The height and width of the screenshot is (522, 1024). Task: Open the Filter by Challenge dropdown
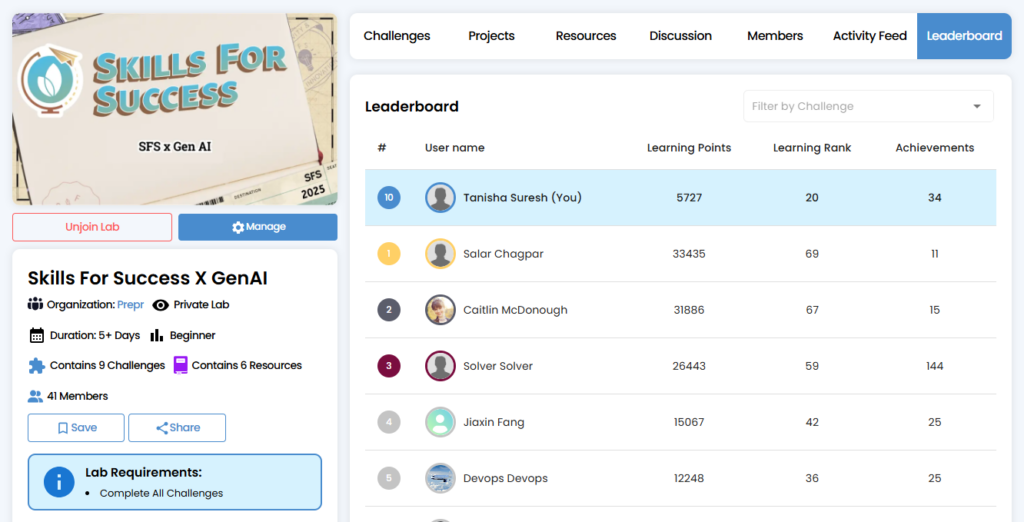point(868,106)
